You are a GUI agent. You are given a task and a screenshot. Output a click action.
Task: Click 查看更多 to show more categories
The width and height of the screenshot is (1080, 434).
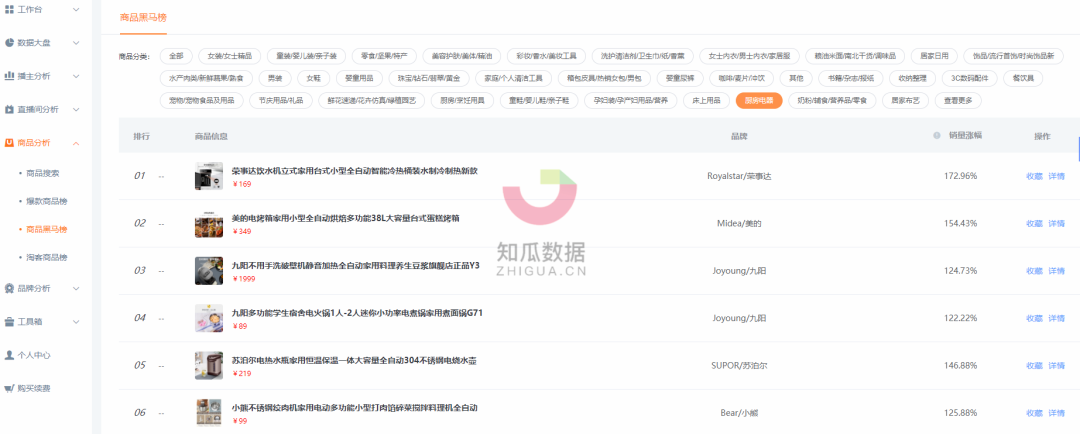click(x=958, y=101)
